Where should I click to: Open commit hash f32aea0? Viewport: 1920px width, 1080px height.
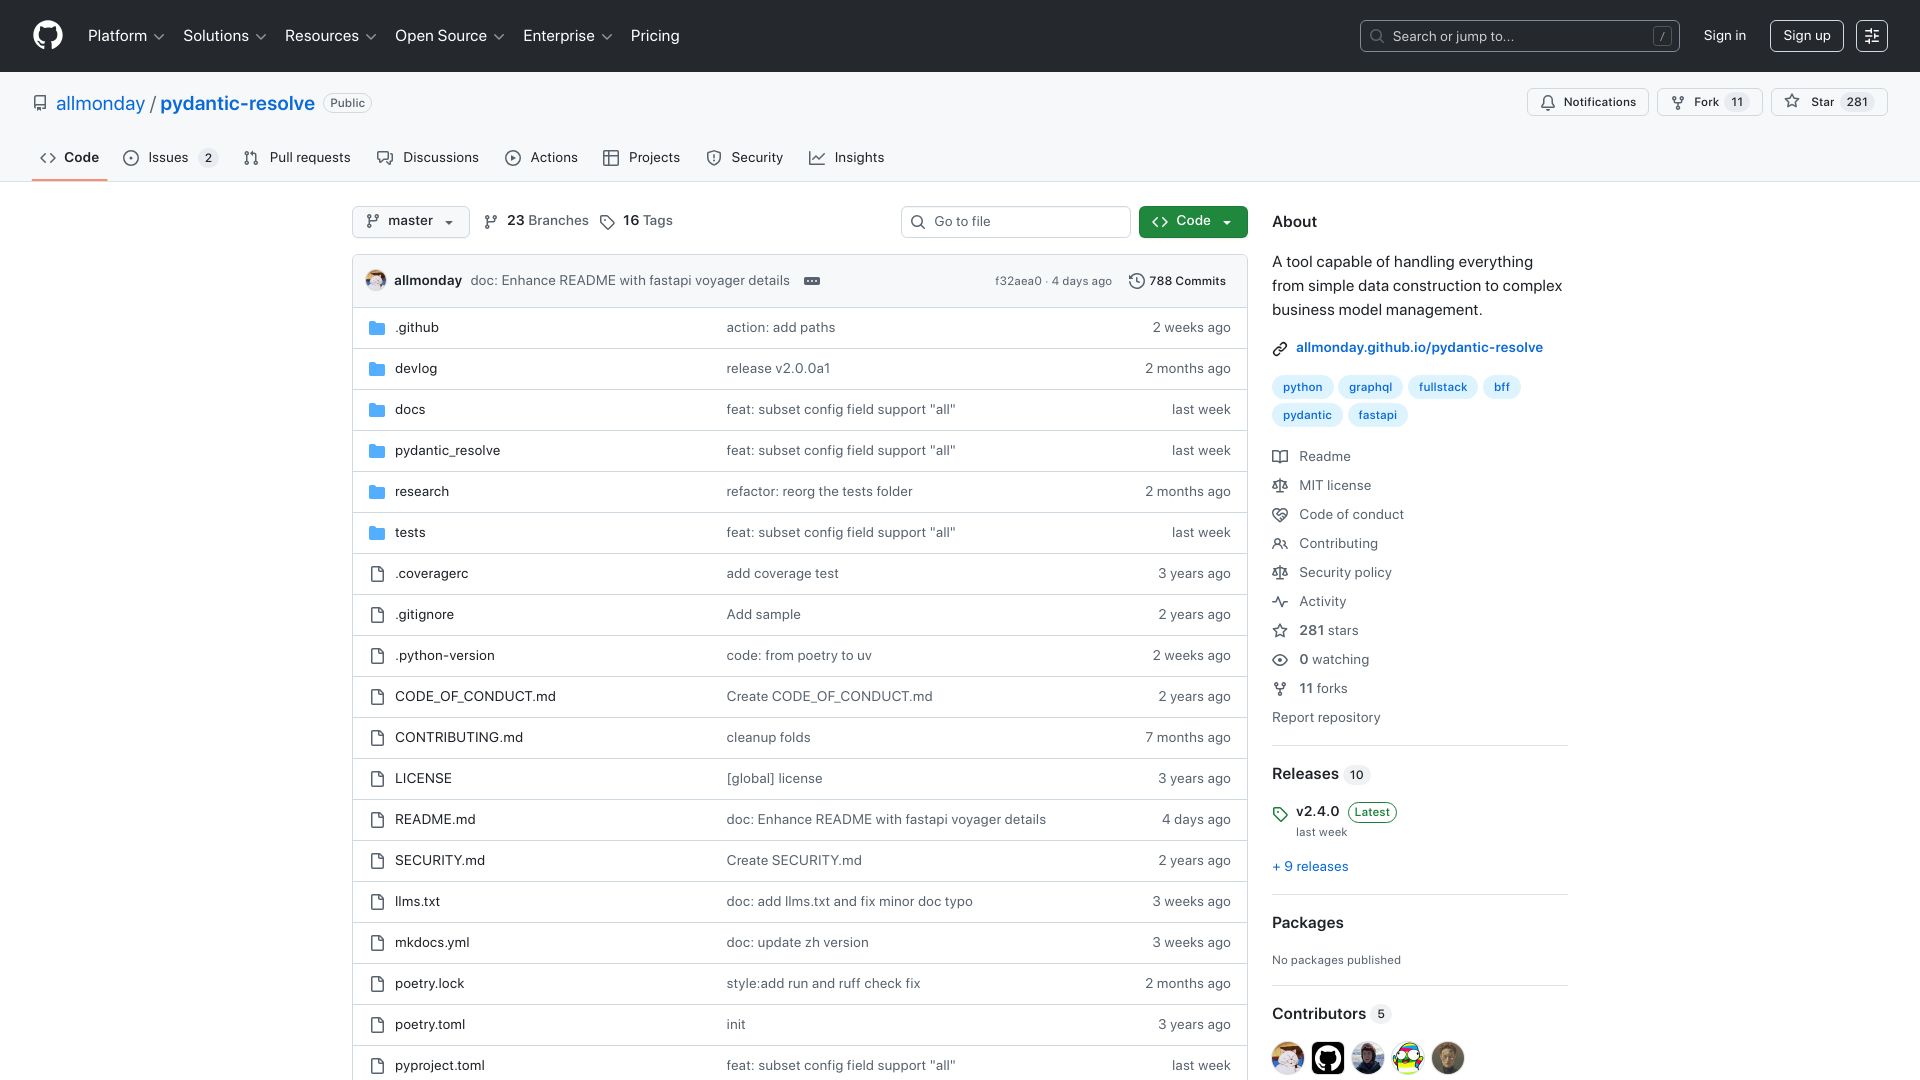[1018, 282]
